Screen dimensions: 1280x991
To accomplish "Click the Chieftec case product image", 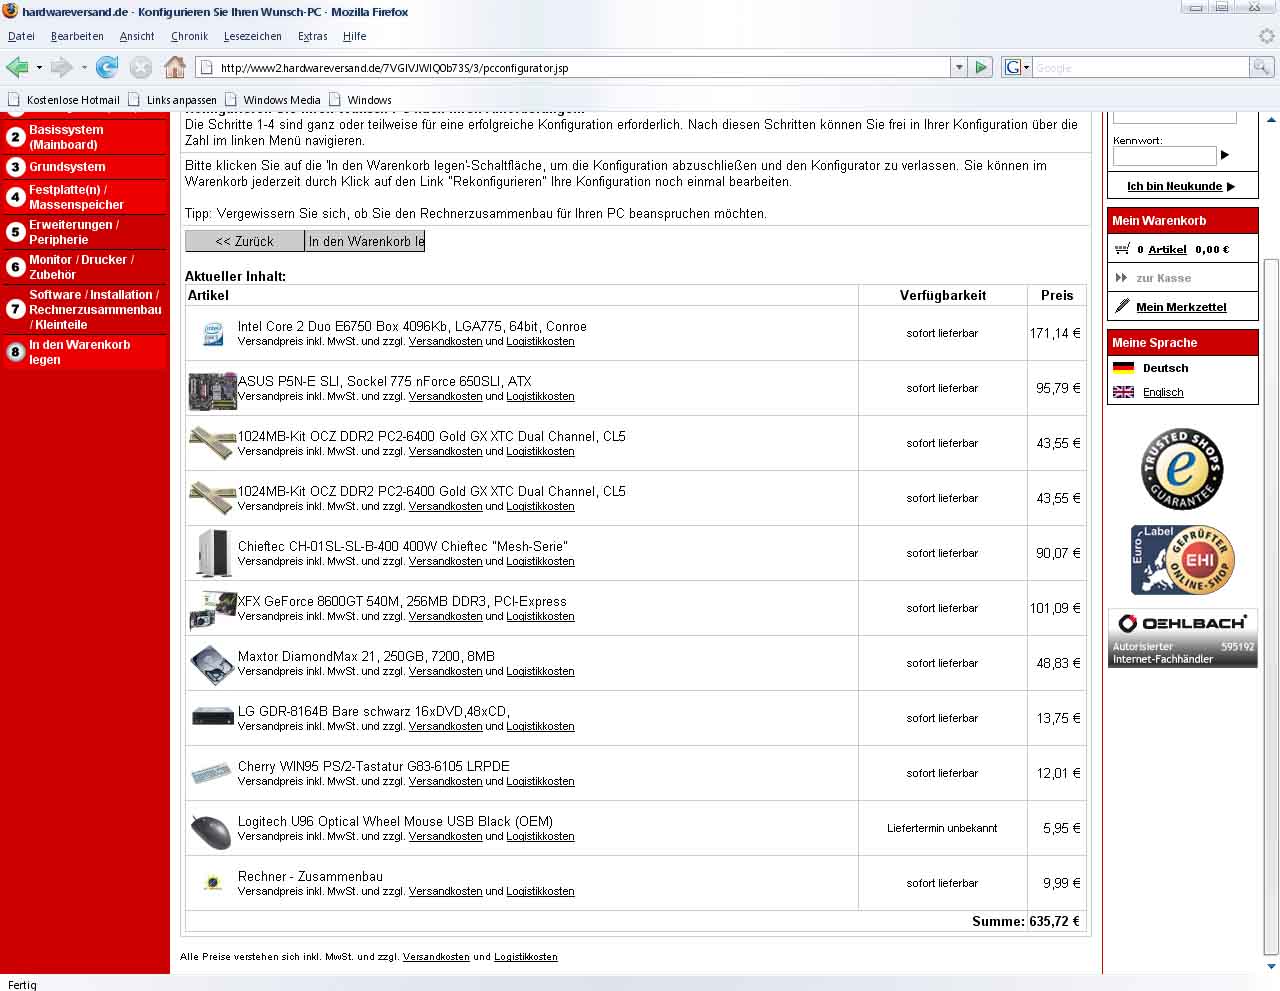I will pyautogui.click(x=212, y=553).
